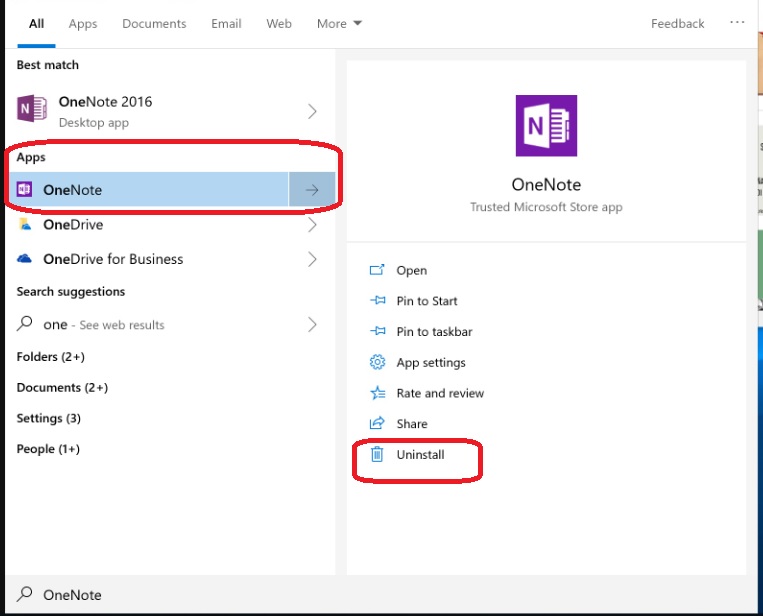Expand the OneDrive result chevron
The width and height of the screenshot is (763, 616).
point(312,225)
